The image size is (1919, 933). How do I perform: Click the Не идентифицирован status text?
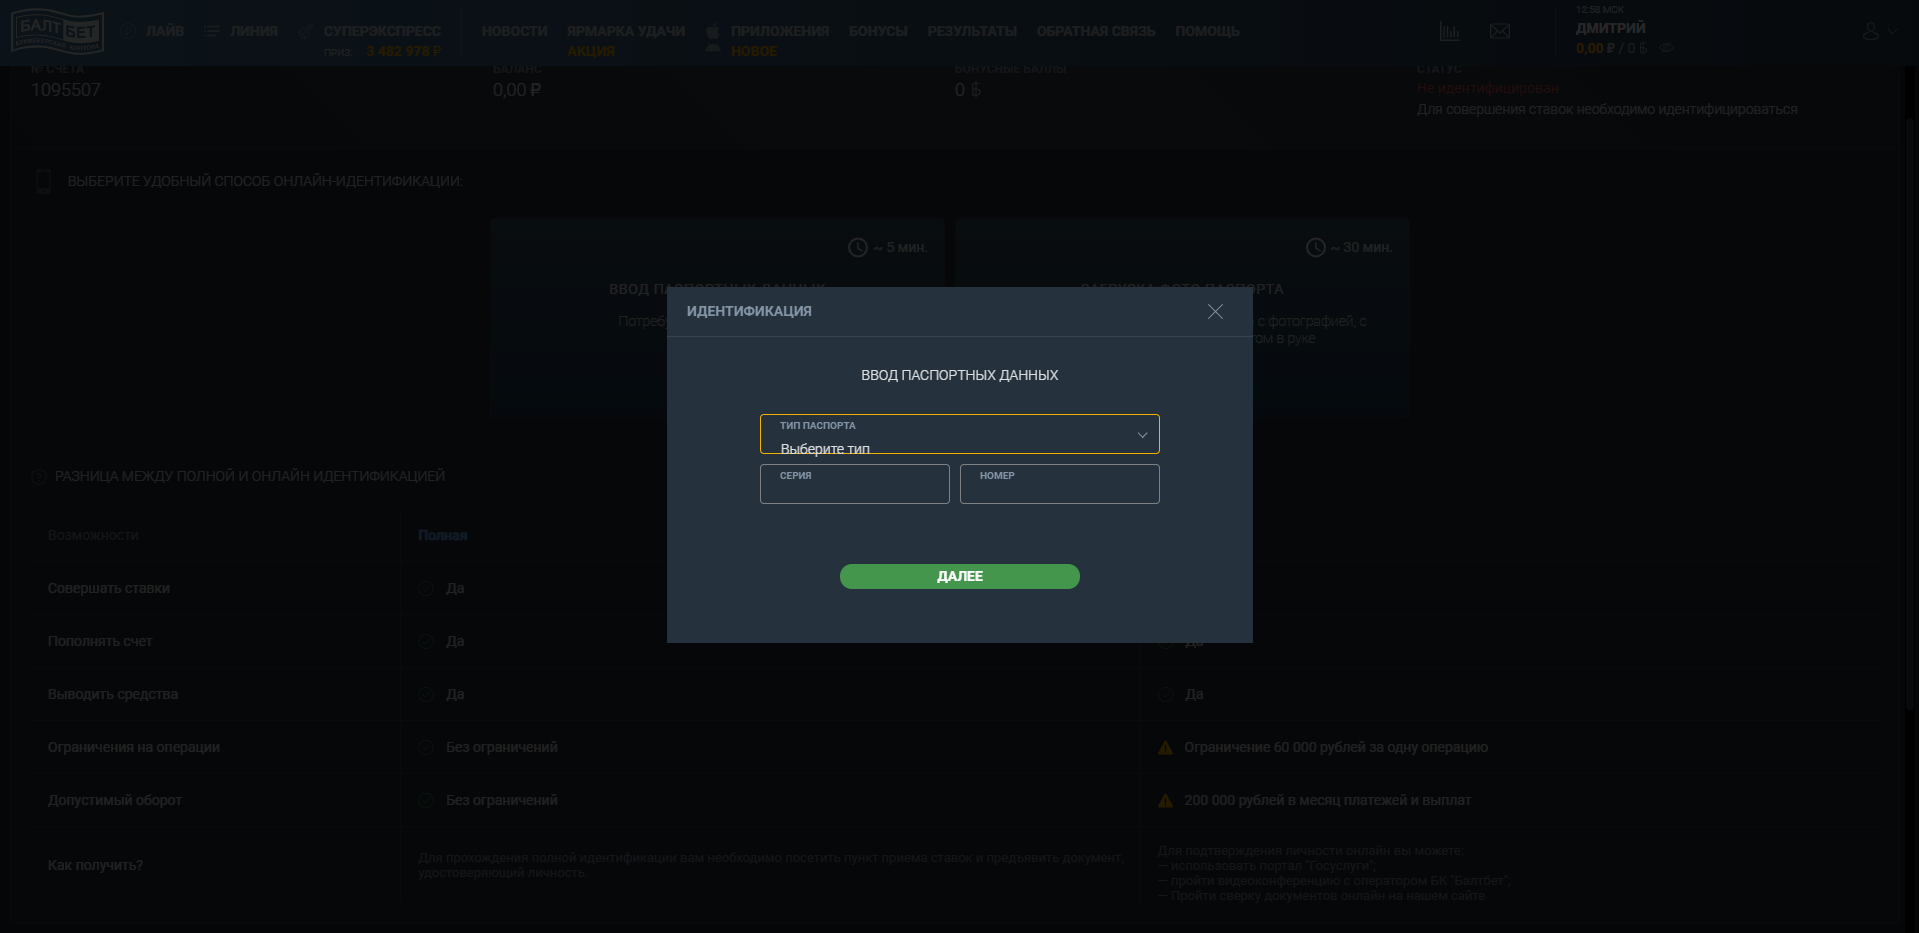[1488, 88]
